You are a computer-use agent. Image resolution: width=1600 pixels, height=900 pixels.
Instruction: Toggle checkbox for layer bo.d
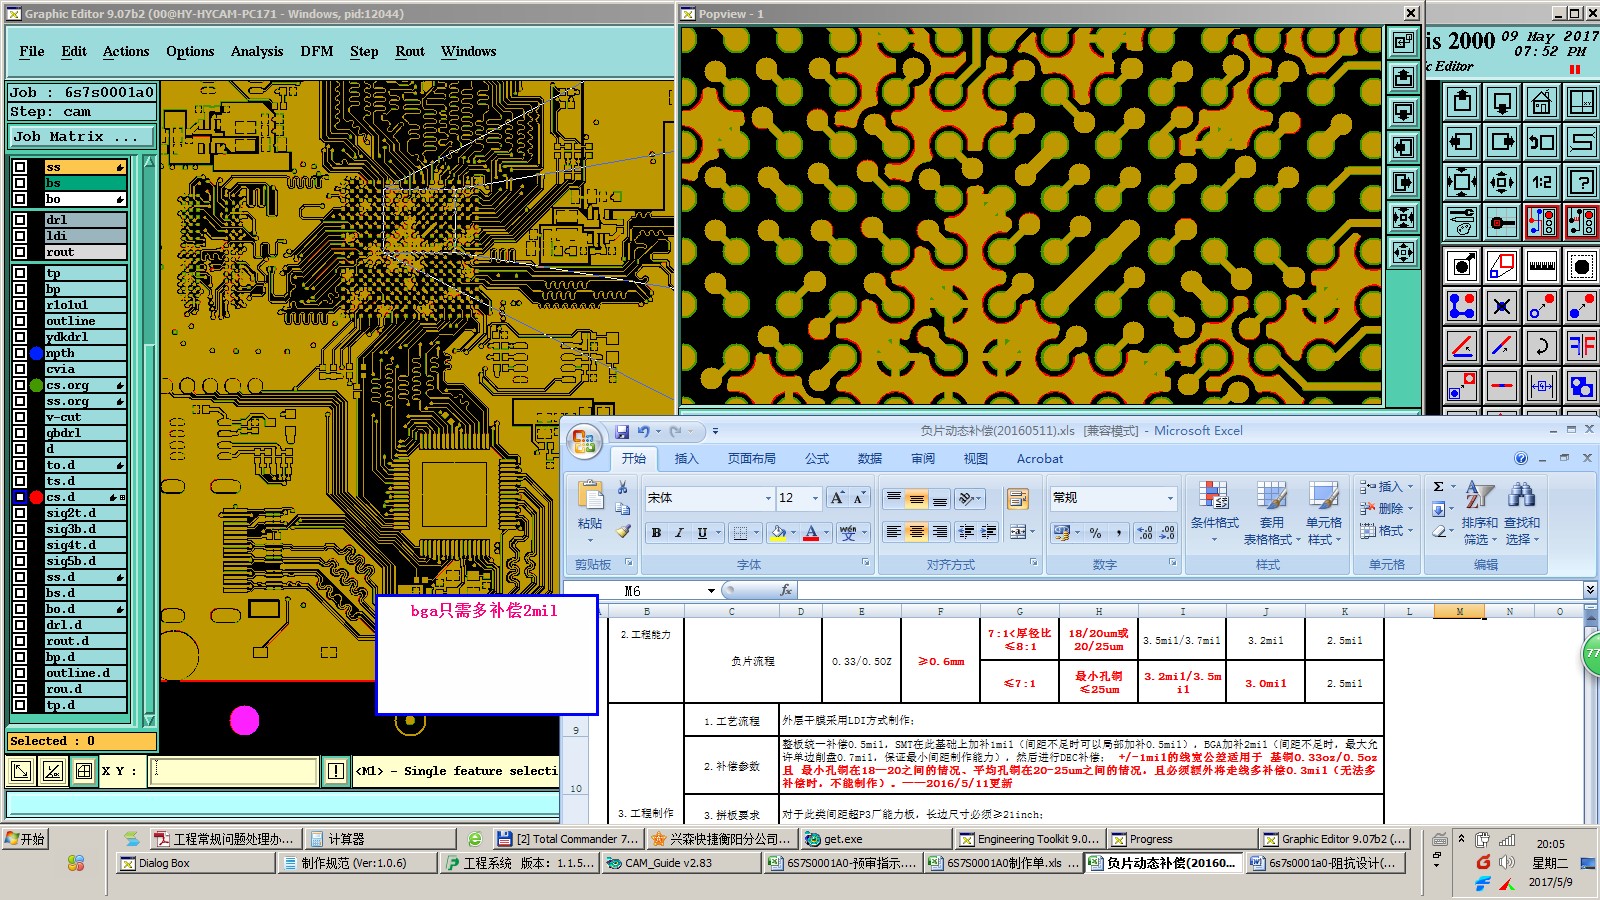click(x=20, y=609)
